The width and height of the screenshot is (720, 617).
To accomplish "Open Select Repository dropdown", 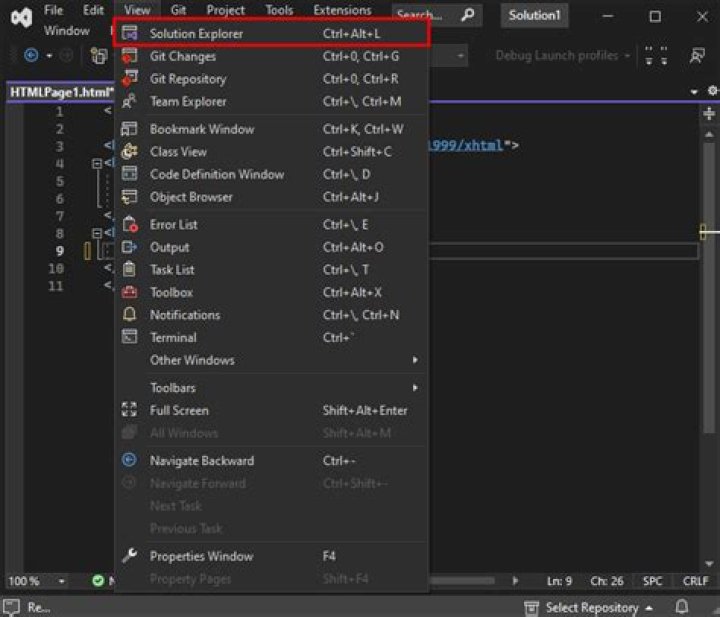I will [x=649, y=608].
